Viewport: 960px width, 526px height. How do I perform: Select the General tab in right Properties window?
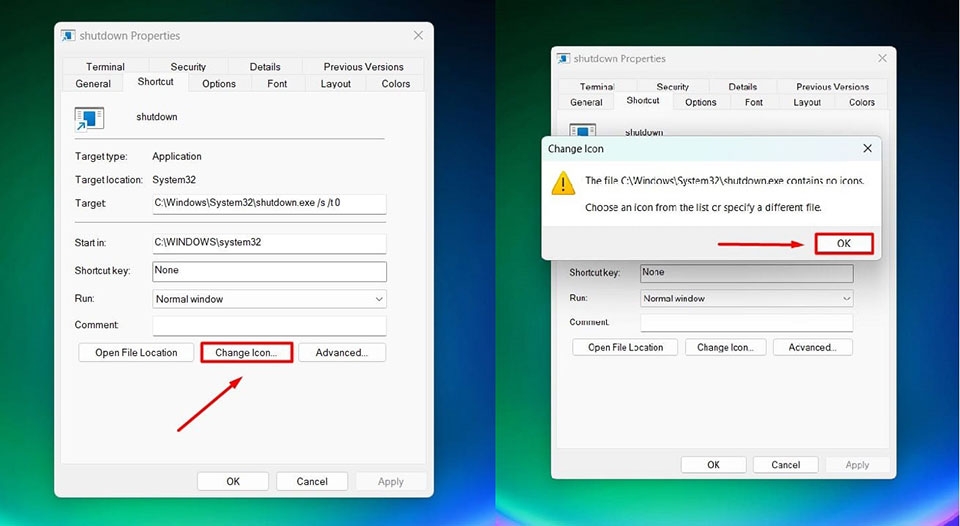point(586,102)
